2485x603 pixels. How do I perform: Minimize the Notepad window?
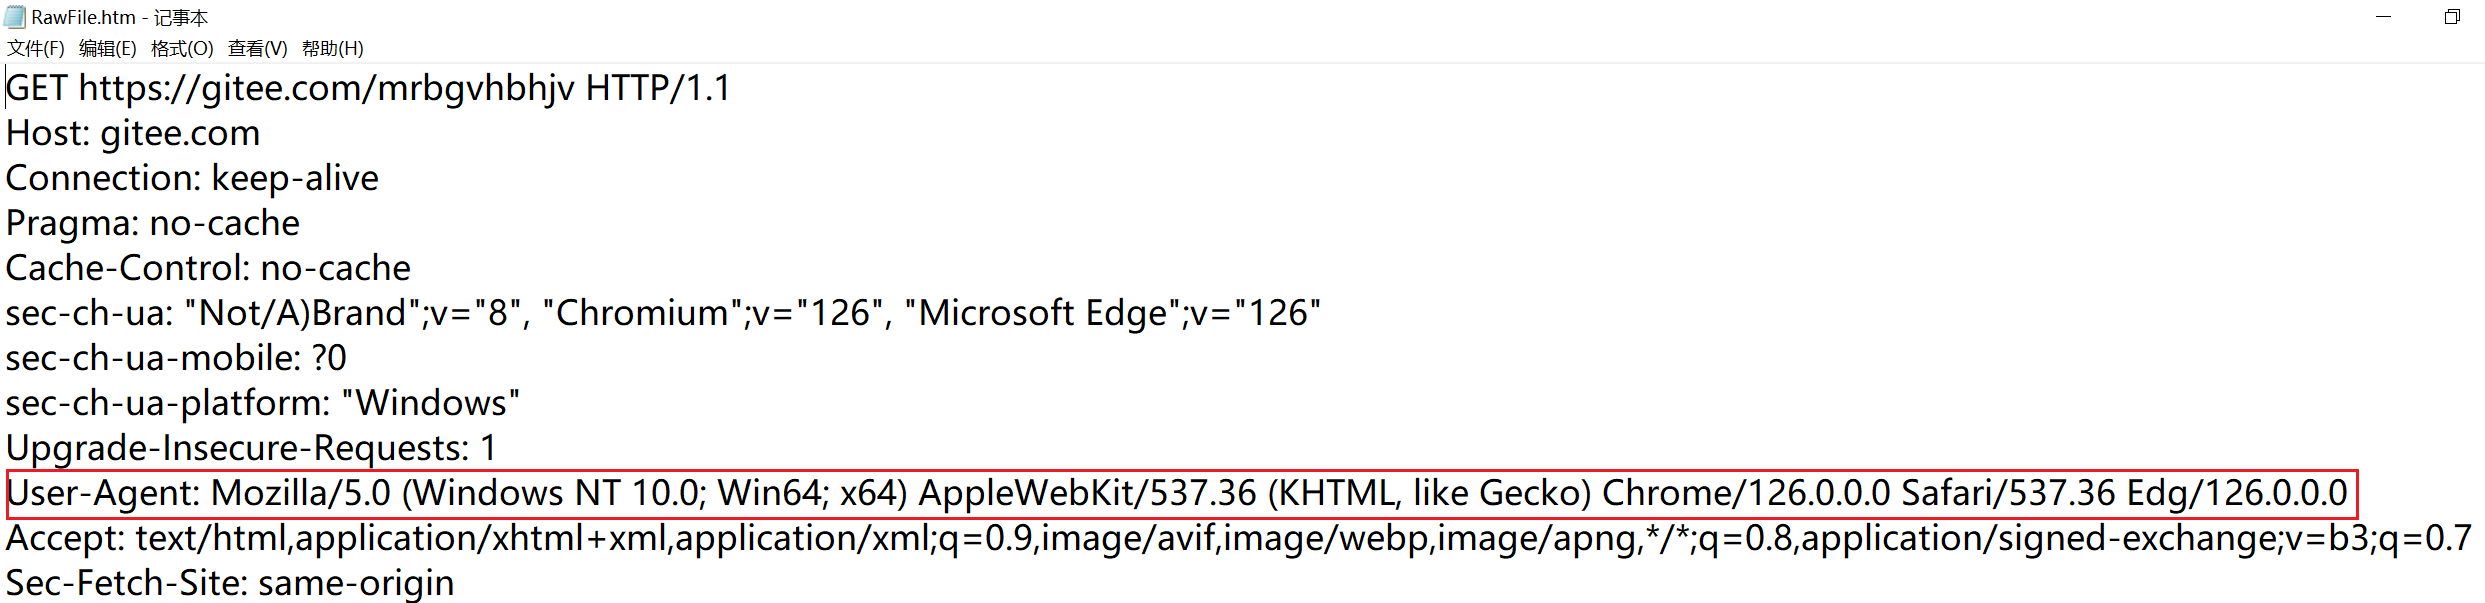coord(2384,17)
